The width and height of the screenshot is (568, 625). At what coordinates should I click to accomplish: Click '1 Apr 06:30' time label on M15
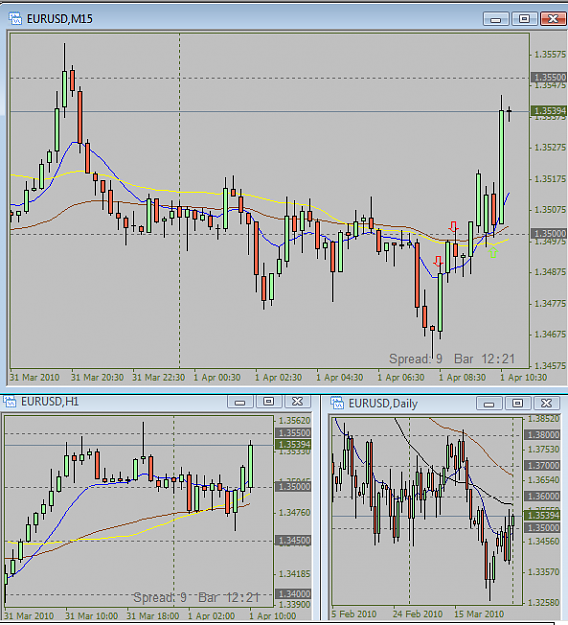[x=401, y=377]
